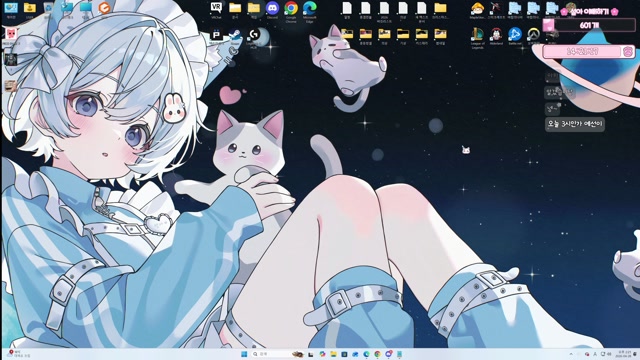Open Chrome from the taskbar
The height and width of the screenshot is (360, 640).
click(378, 354)
